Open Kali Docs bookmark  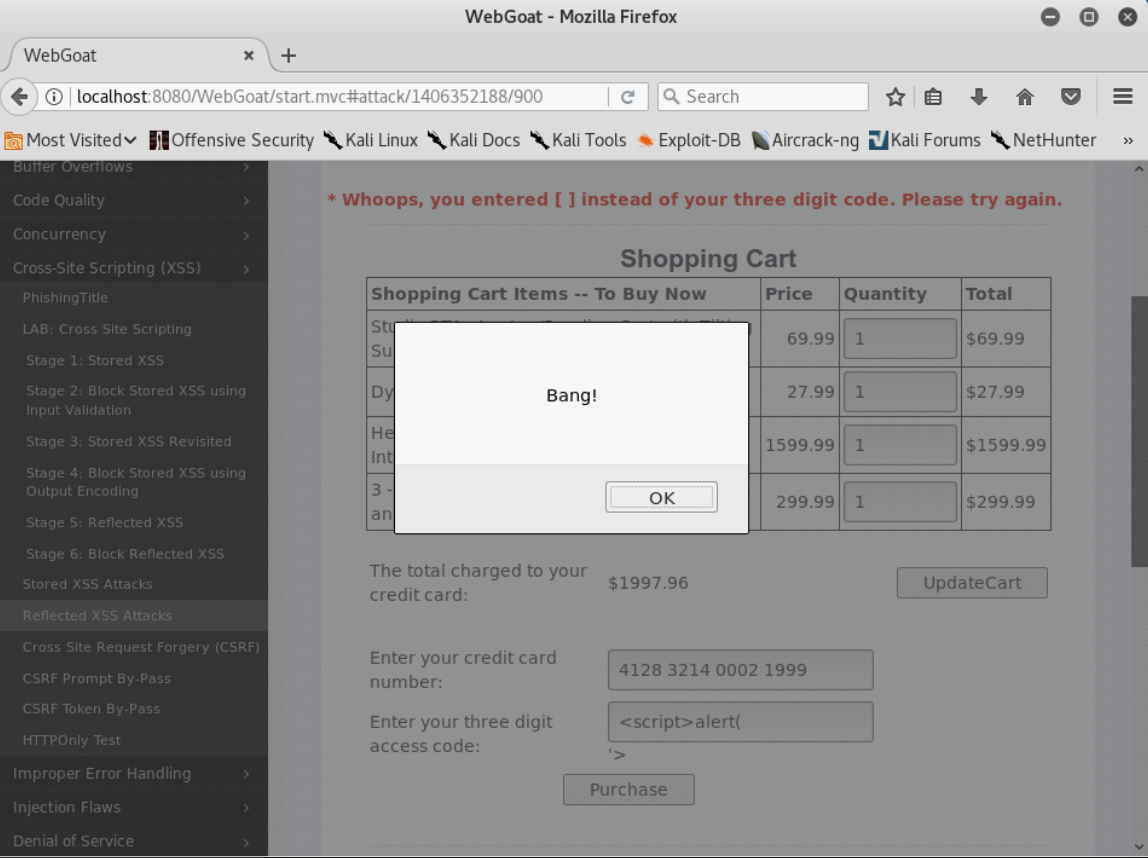coord(473,140)
